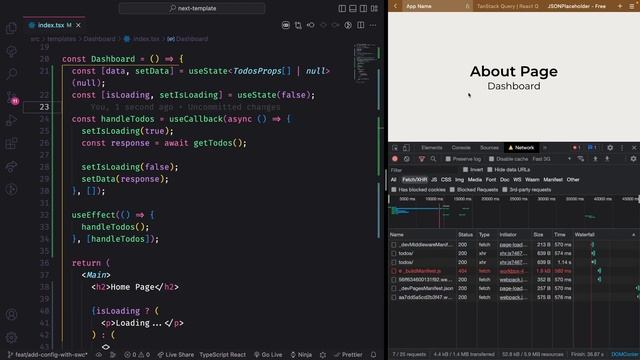Switch to the Elements DevTools tab
This screenshot has height=360, width=640.
(x=431, y=148)
